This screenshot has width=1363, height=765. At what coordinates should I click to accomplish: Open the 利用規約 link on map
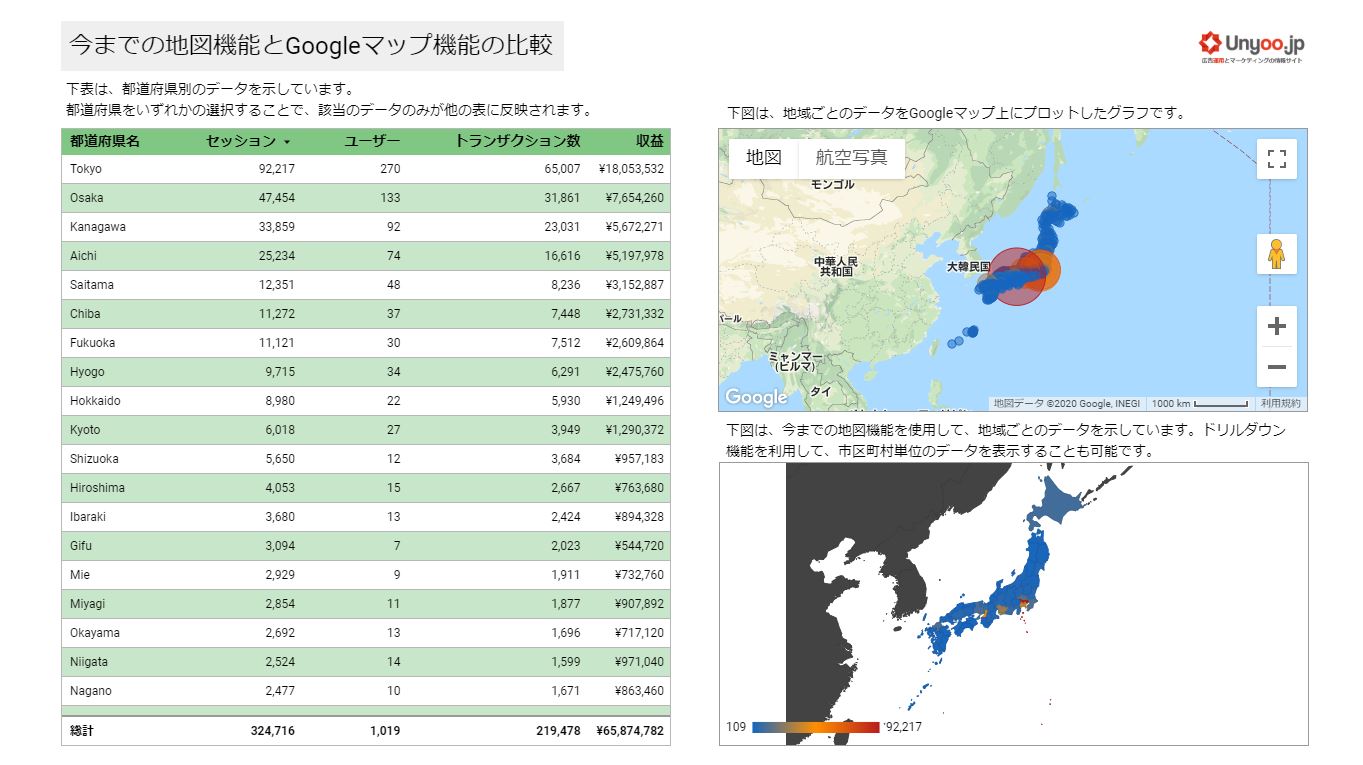click(x=1280, y=403)
